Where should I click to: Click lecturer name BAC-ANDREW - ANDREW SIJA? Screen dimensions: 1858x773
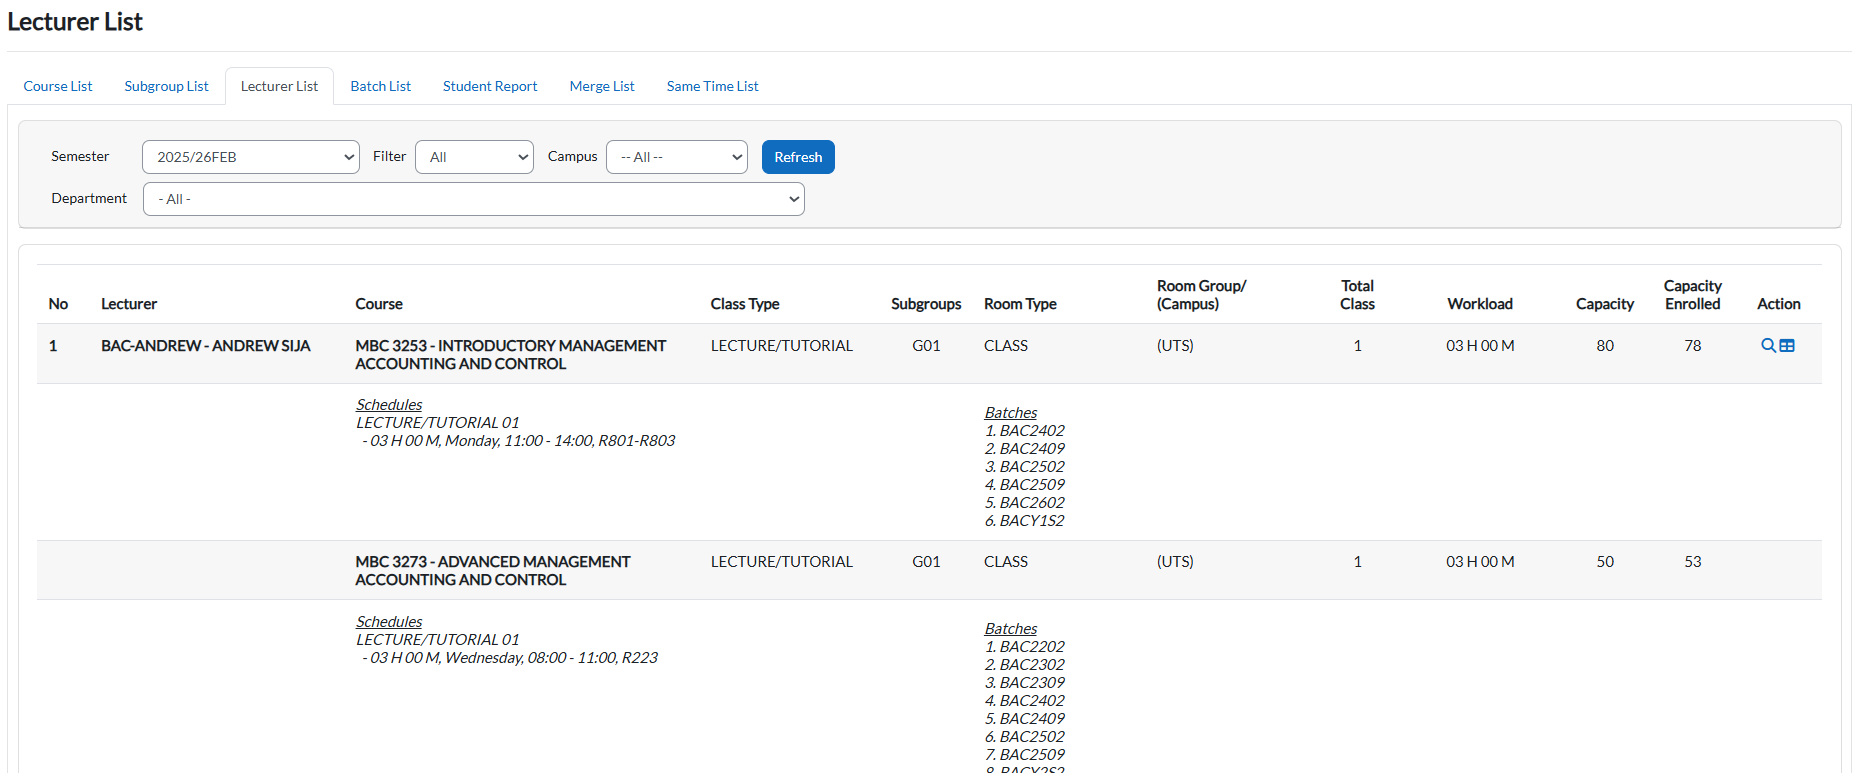[205, 346]
